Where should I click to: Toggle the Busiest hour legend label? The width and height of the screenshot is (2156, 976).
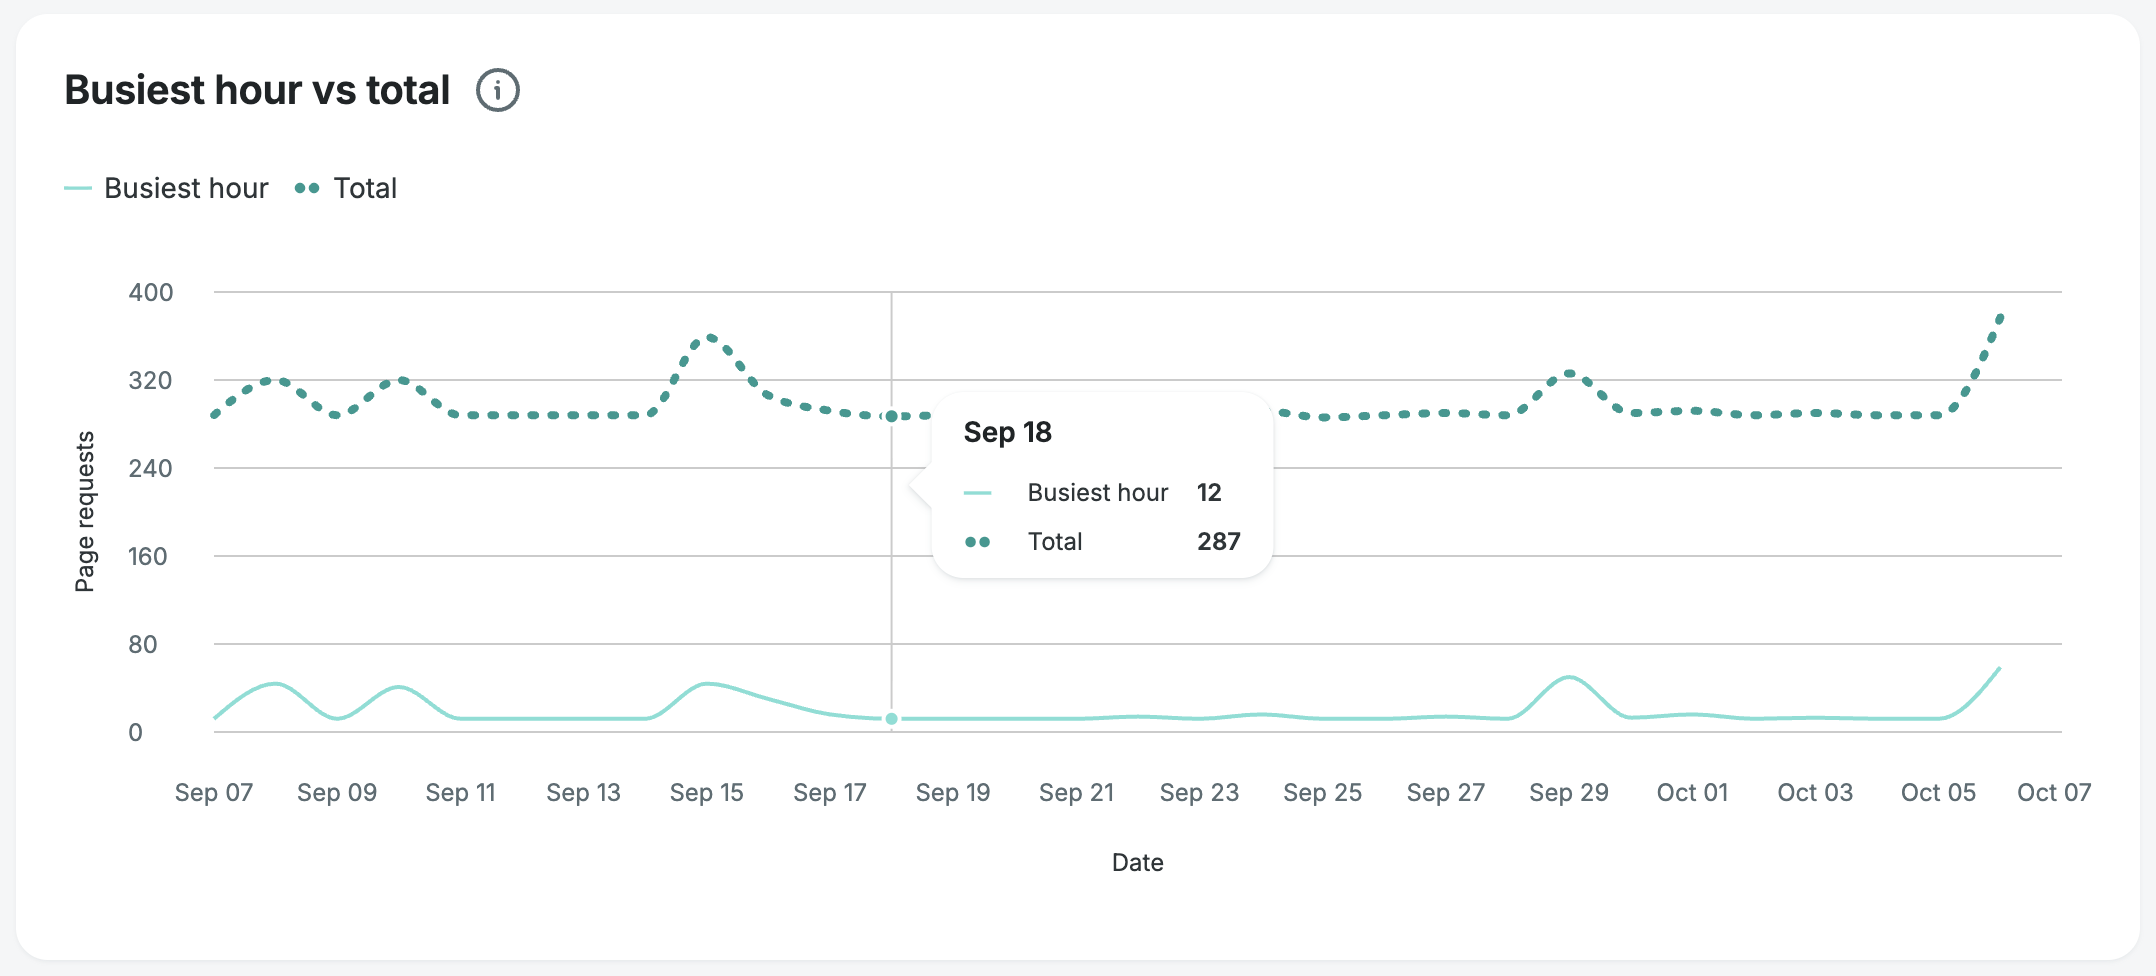click(x=186, y=188)
